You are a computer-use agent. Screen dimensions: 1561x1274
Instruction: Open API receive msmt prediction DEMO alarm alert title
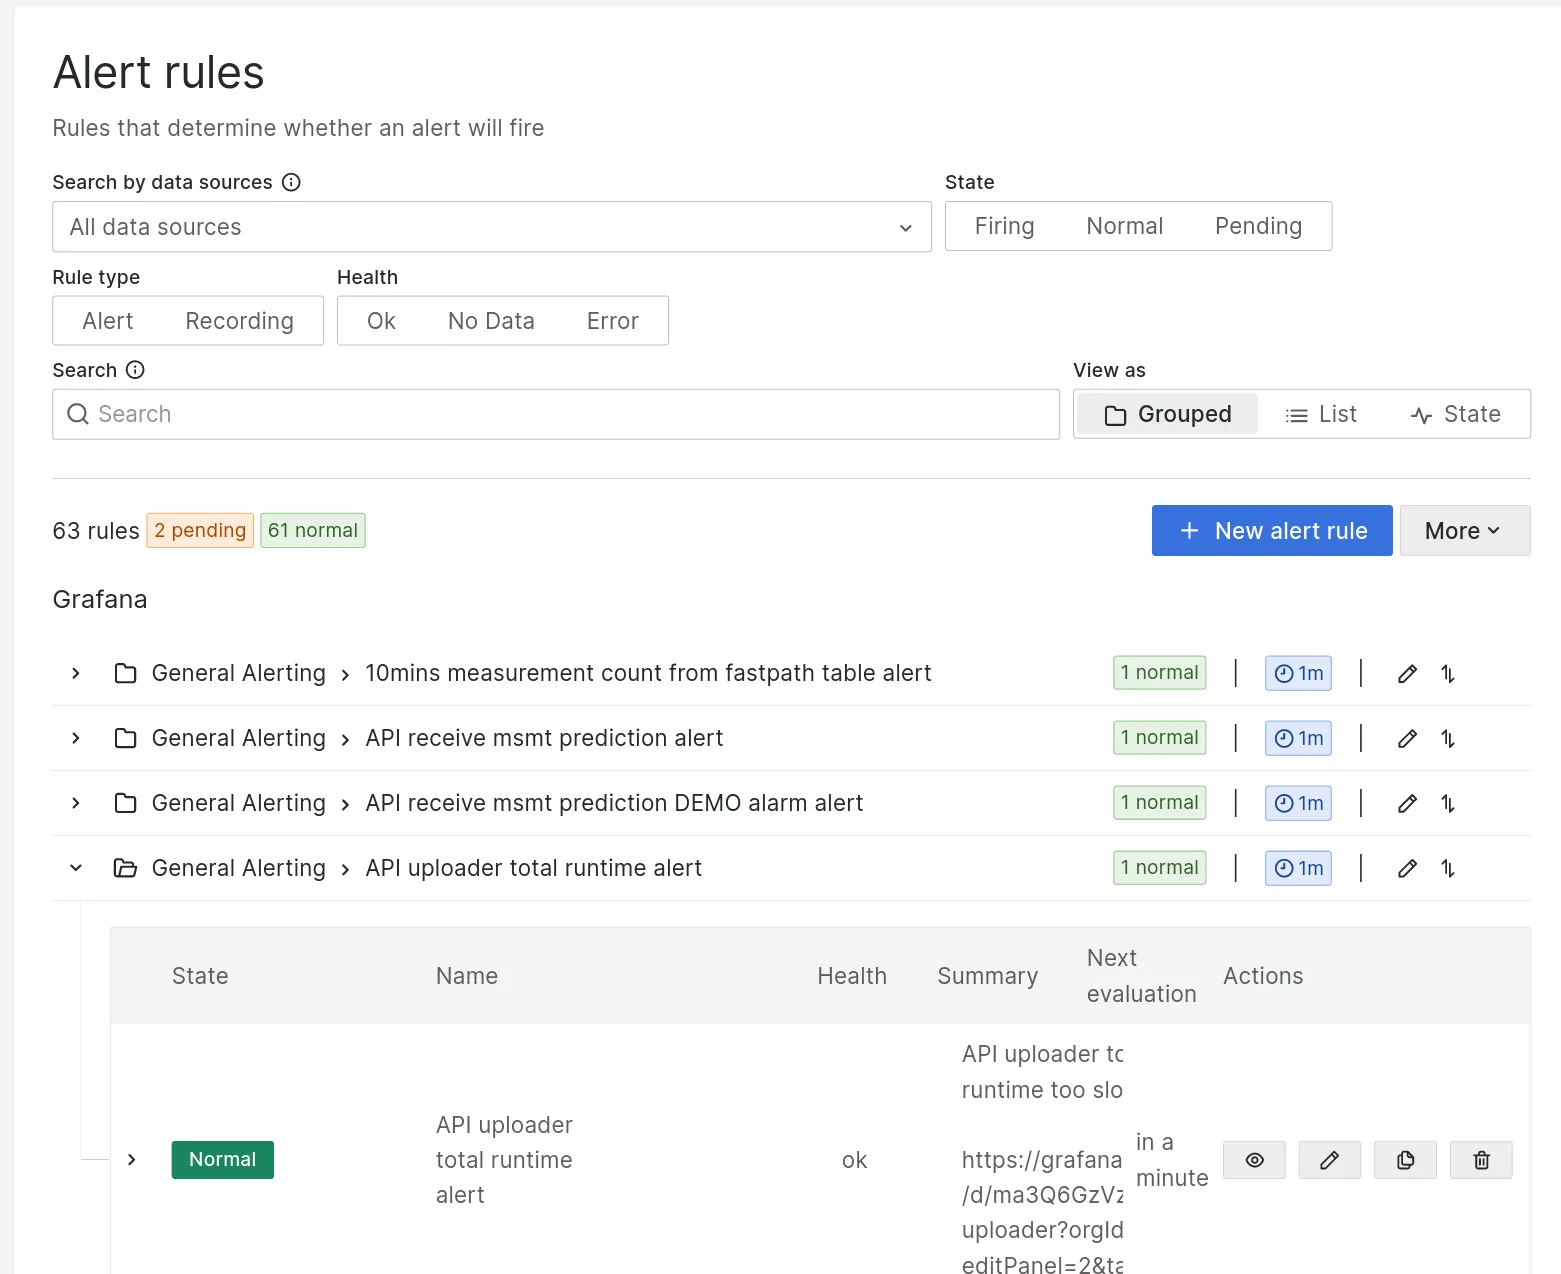point(614,803)
